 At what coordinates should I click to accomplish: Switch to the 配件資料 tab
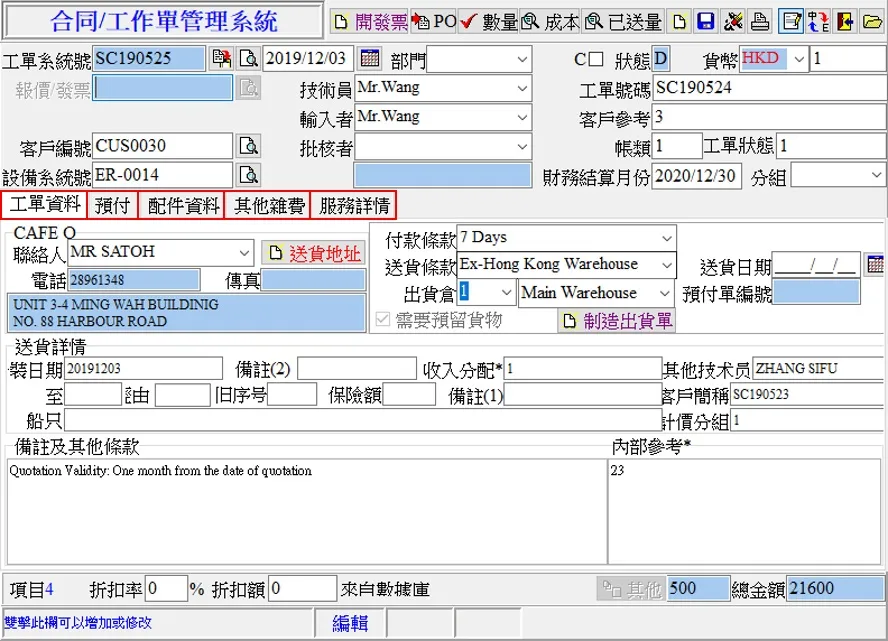[183, 206]
